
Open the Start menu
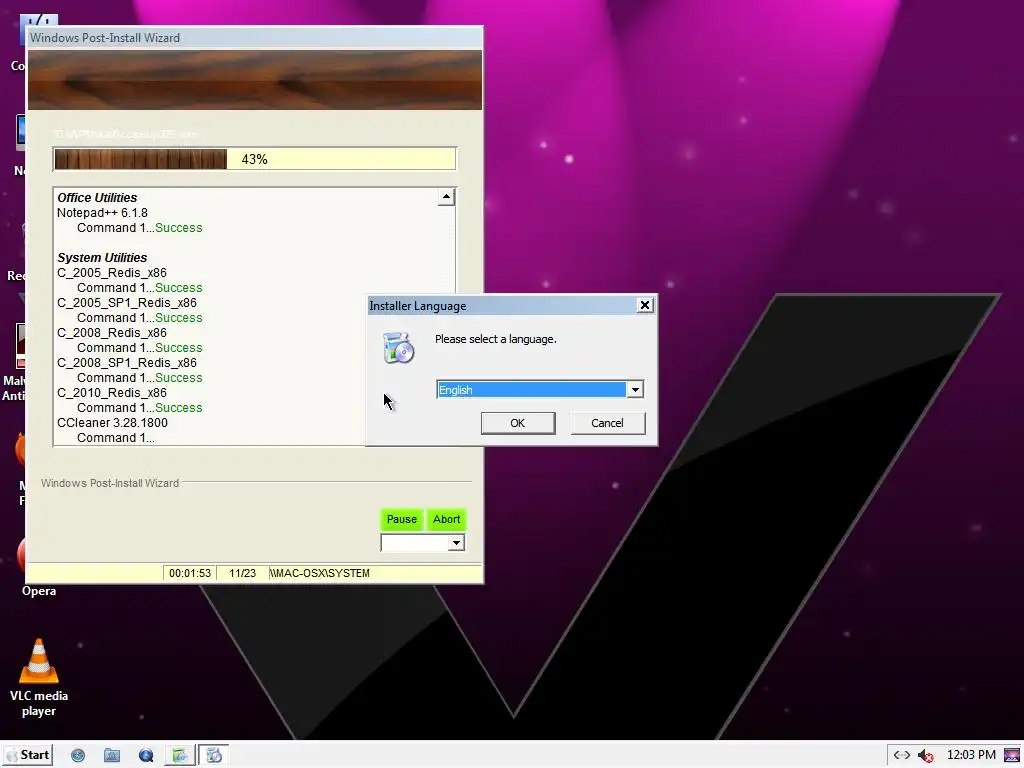pos(27,755)
